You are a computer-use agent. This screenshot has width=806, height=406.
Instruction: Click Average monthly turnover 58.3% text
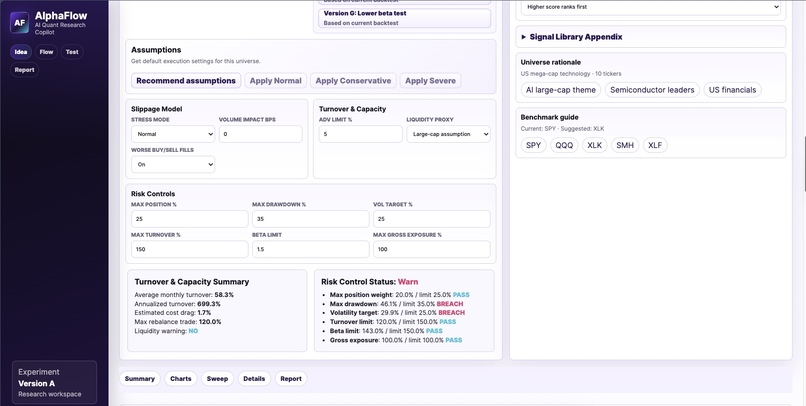(x=184, y=295)
